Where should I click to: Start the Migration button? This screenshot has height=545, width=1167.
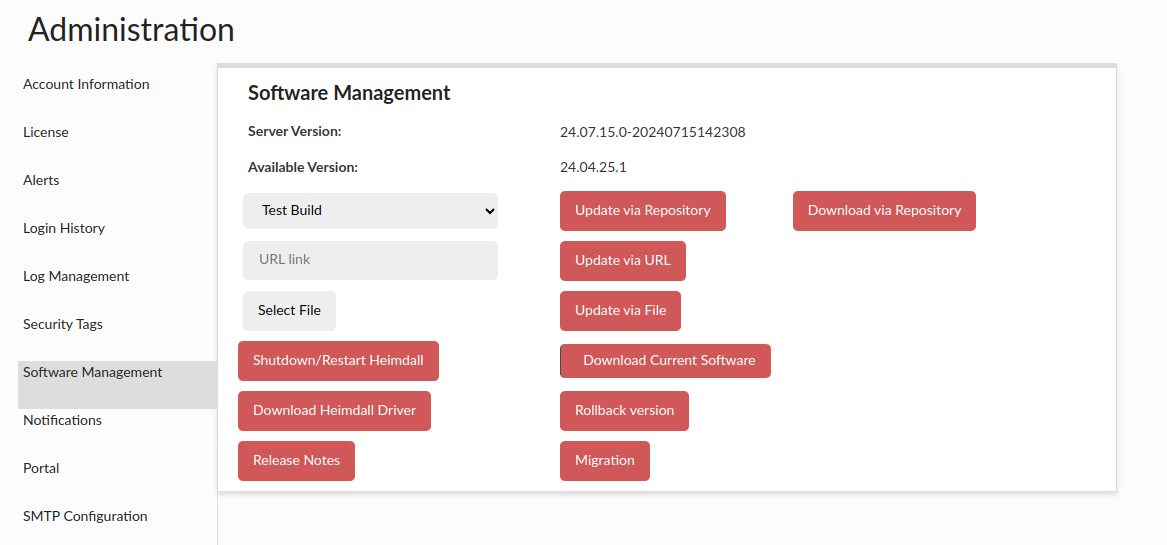[x=604, y=461]
